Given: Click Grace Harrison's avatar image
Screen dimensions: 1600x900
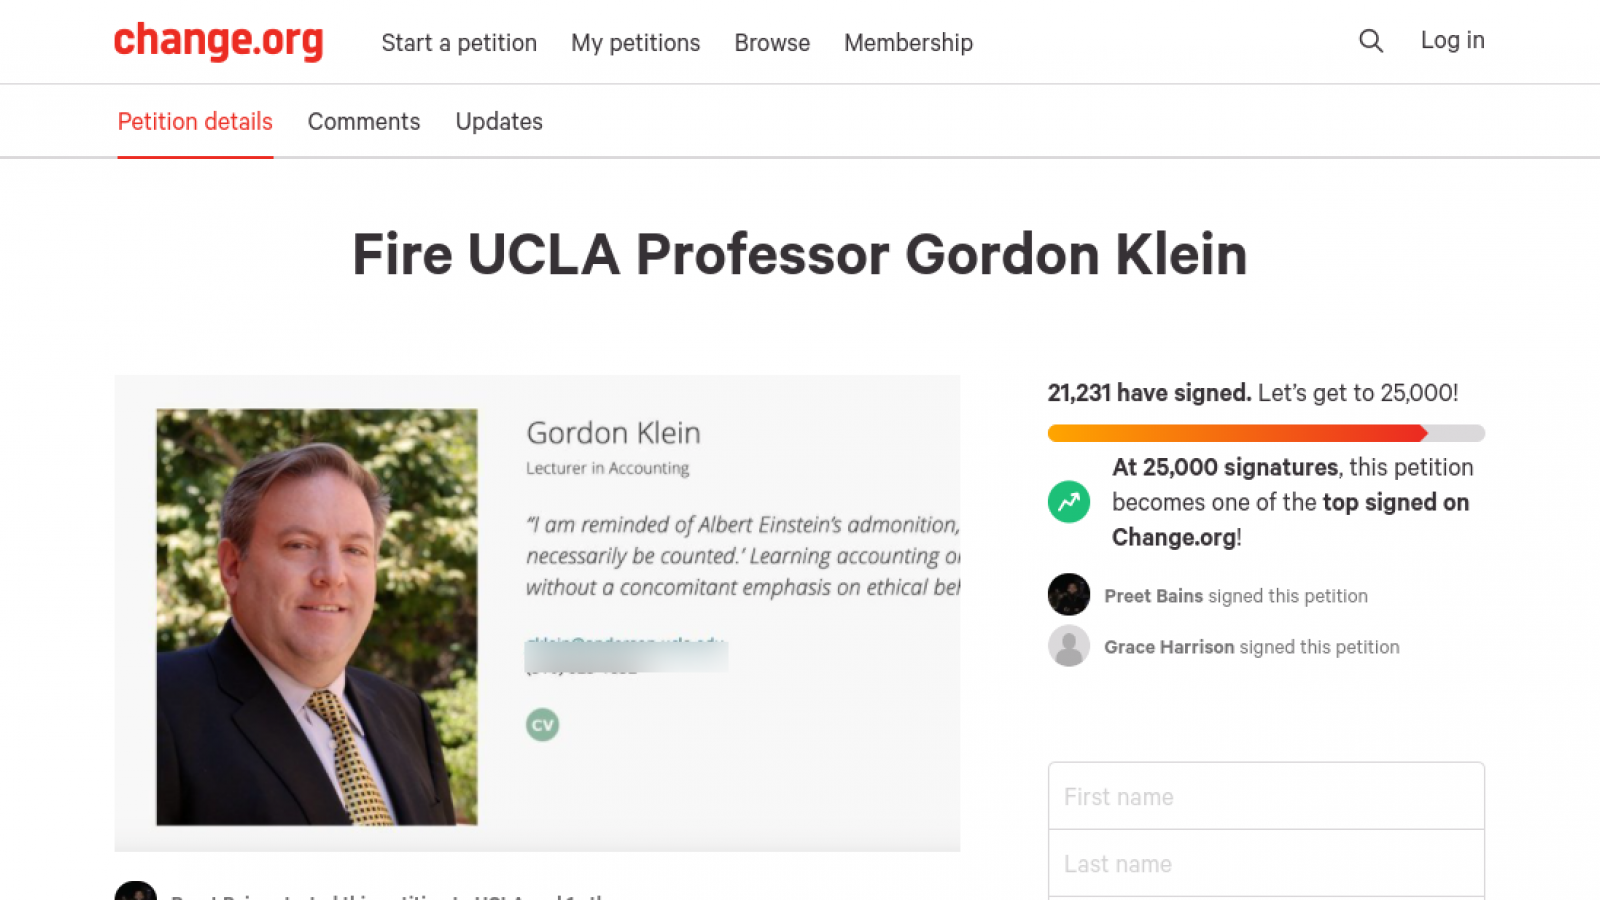Looking at the screenshot, I should [x=1069, y=646].
